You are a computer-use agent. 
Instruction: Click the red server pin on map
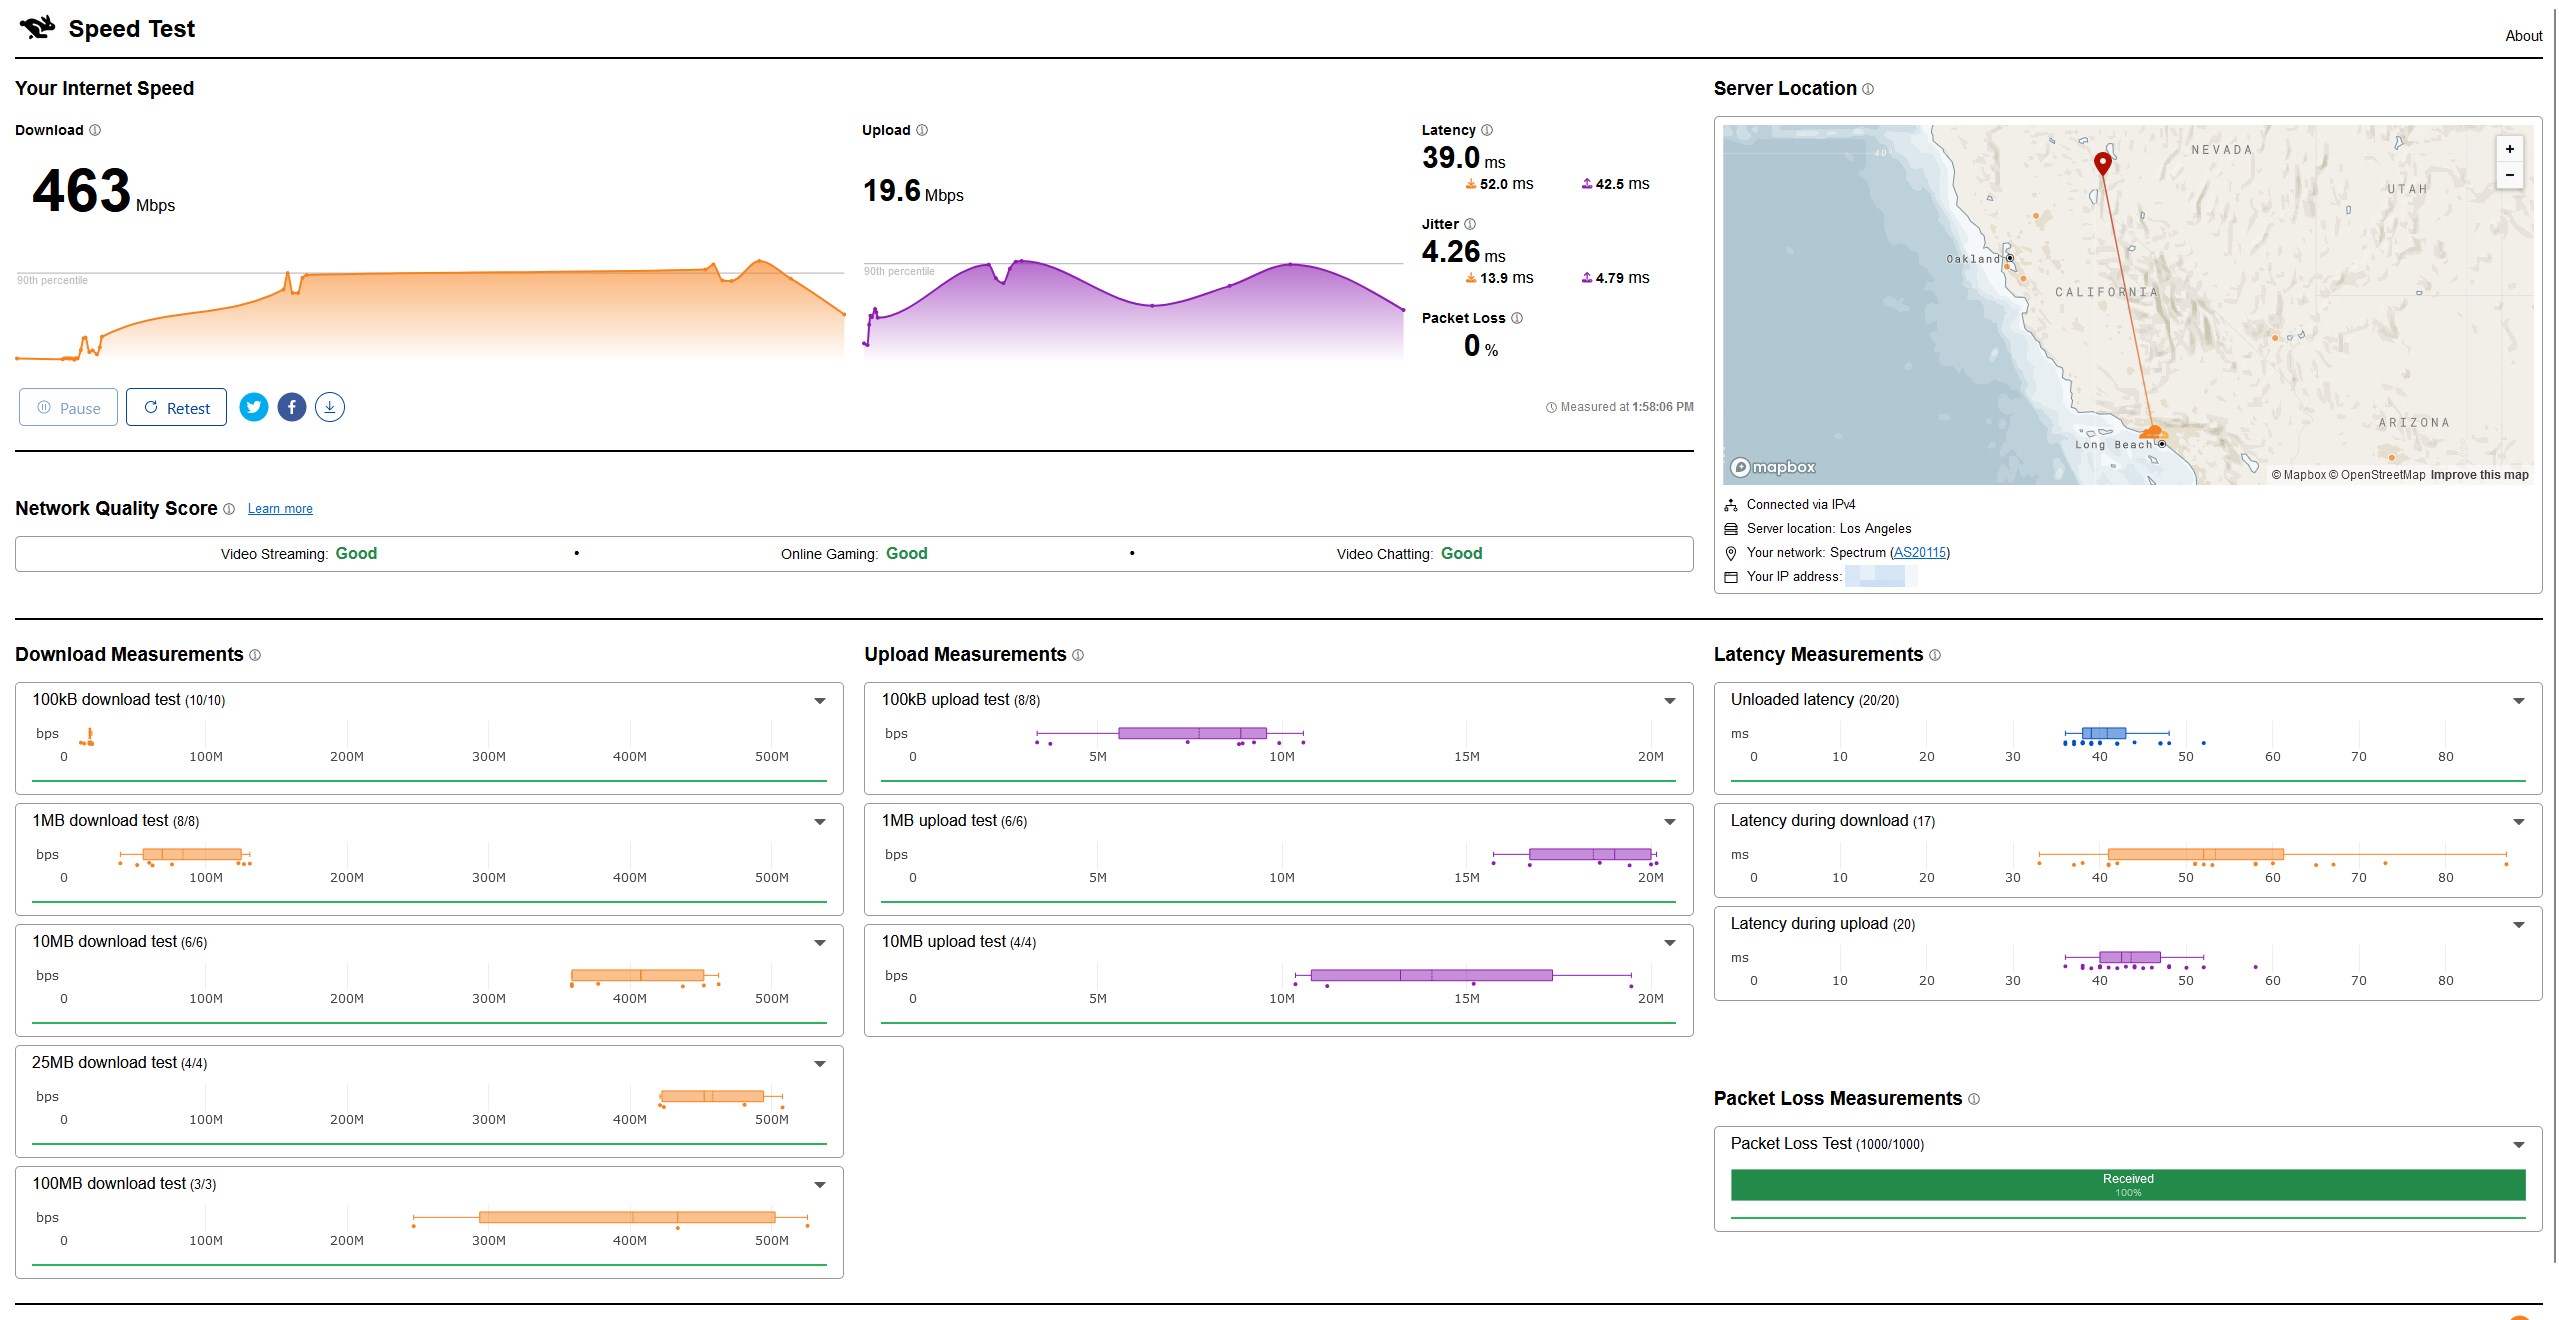pos(2103,163)
